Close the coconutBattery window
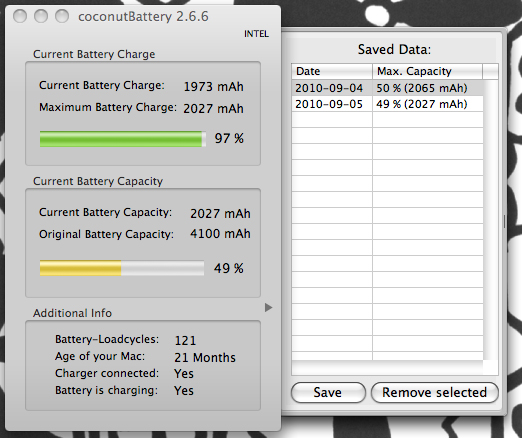This screenshot has height=438, width=522. (x=20, y=16)
